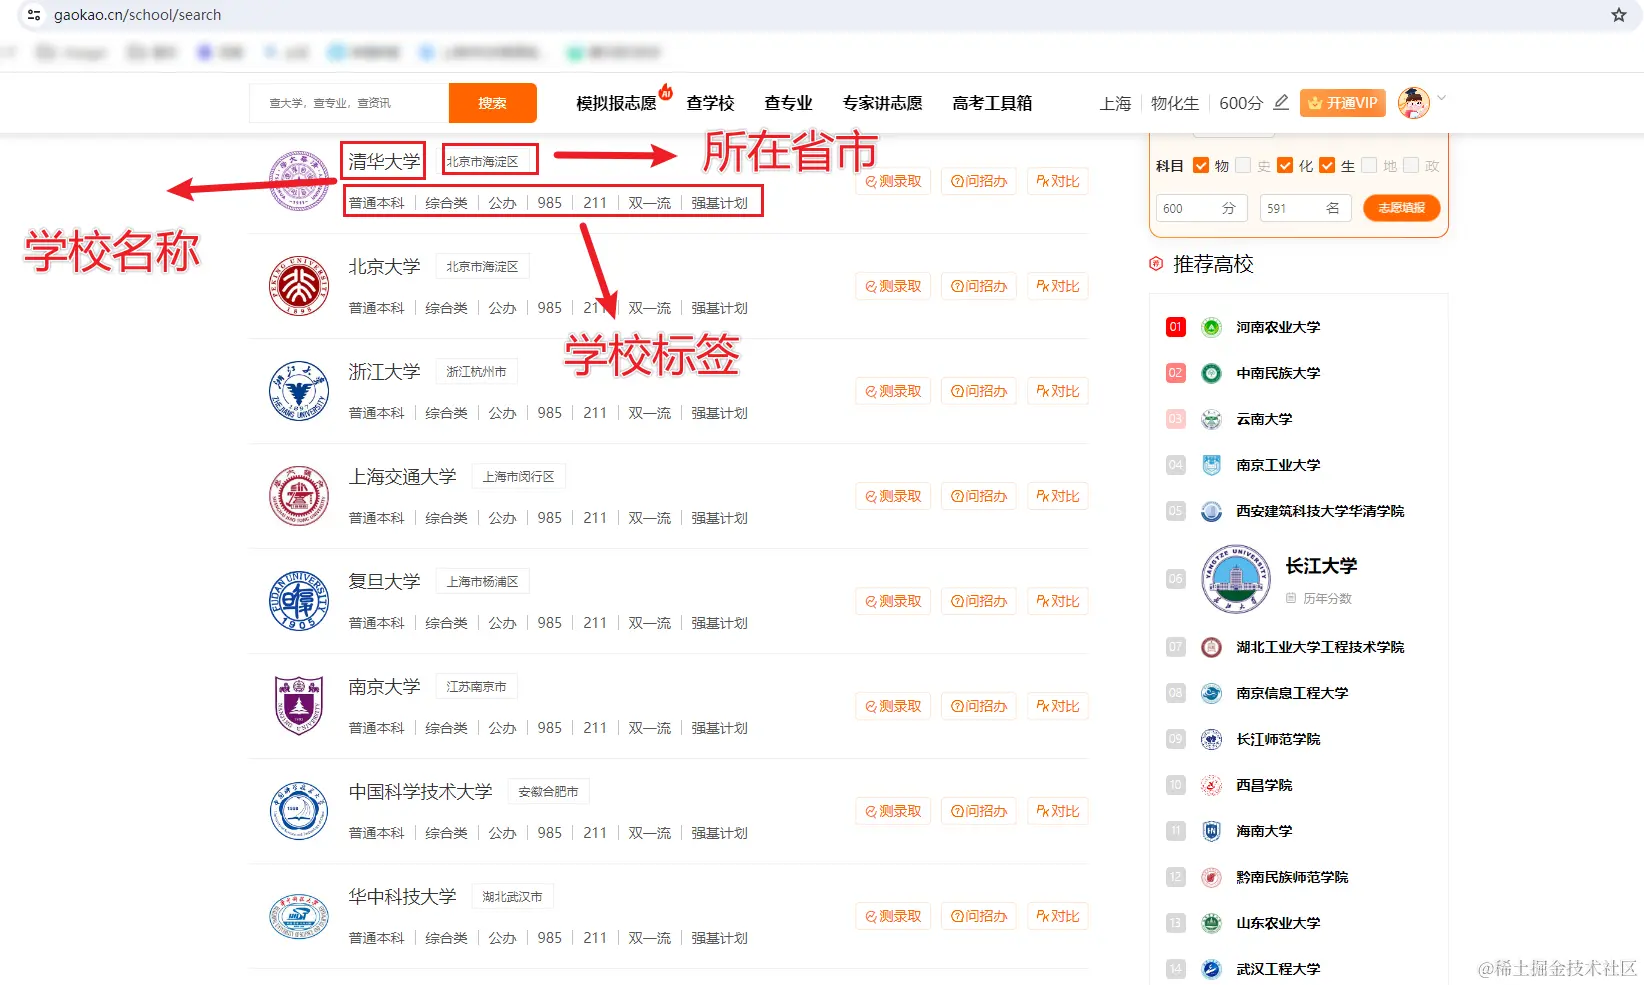Click 黔南民族师范学院 logo icon
The image size is (1644, 985).
click(1211, 877)
